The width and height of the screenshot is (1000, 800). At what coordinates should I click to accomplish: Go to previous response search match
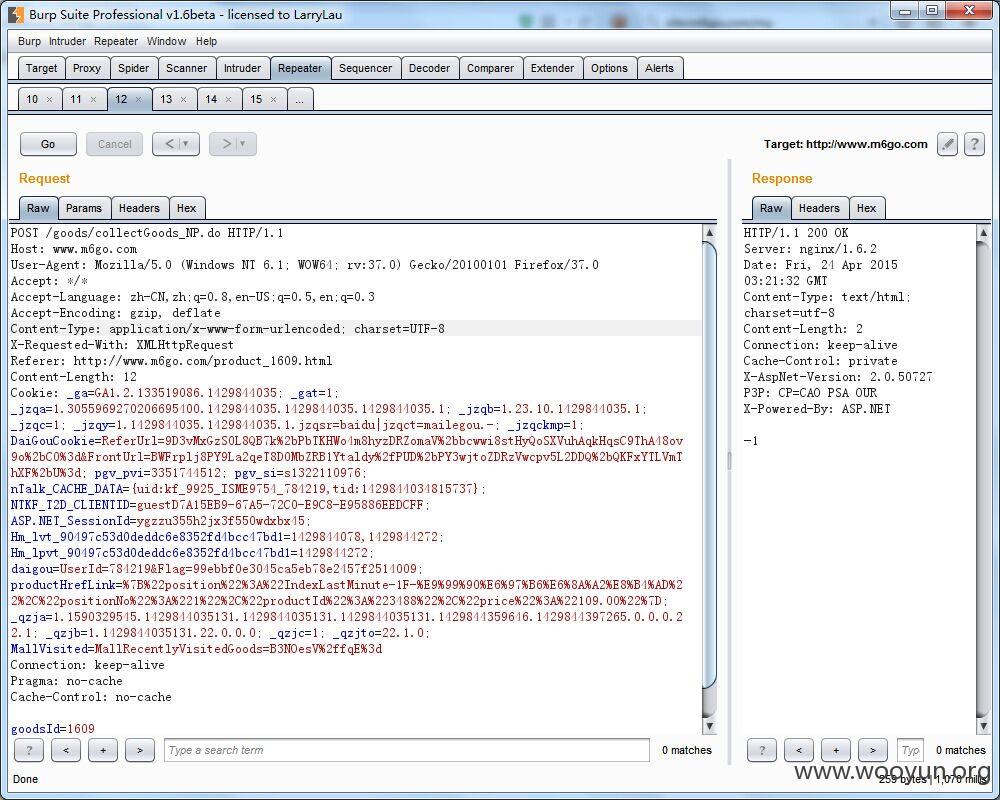click(798, 750)
